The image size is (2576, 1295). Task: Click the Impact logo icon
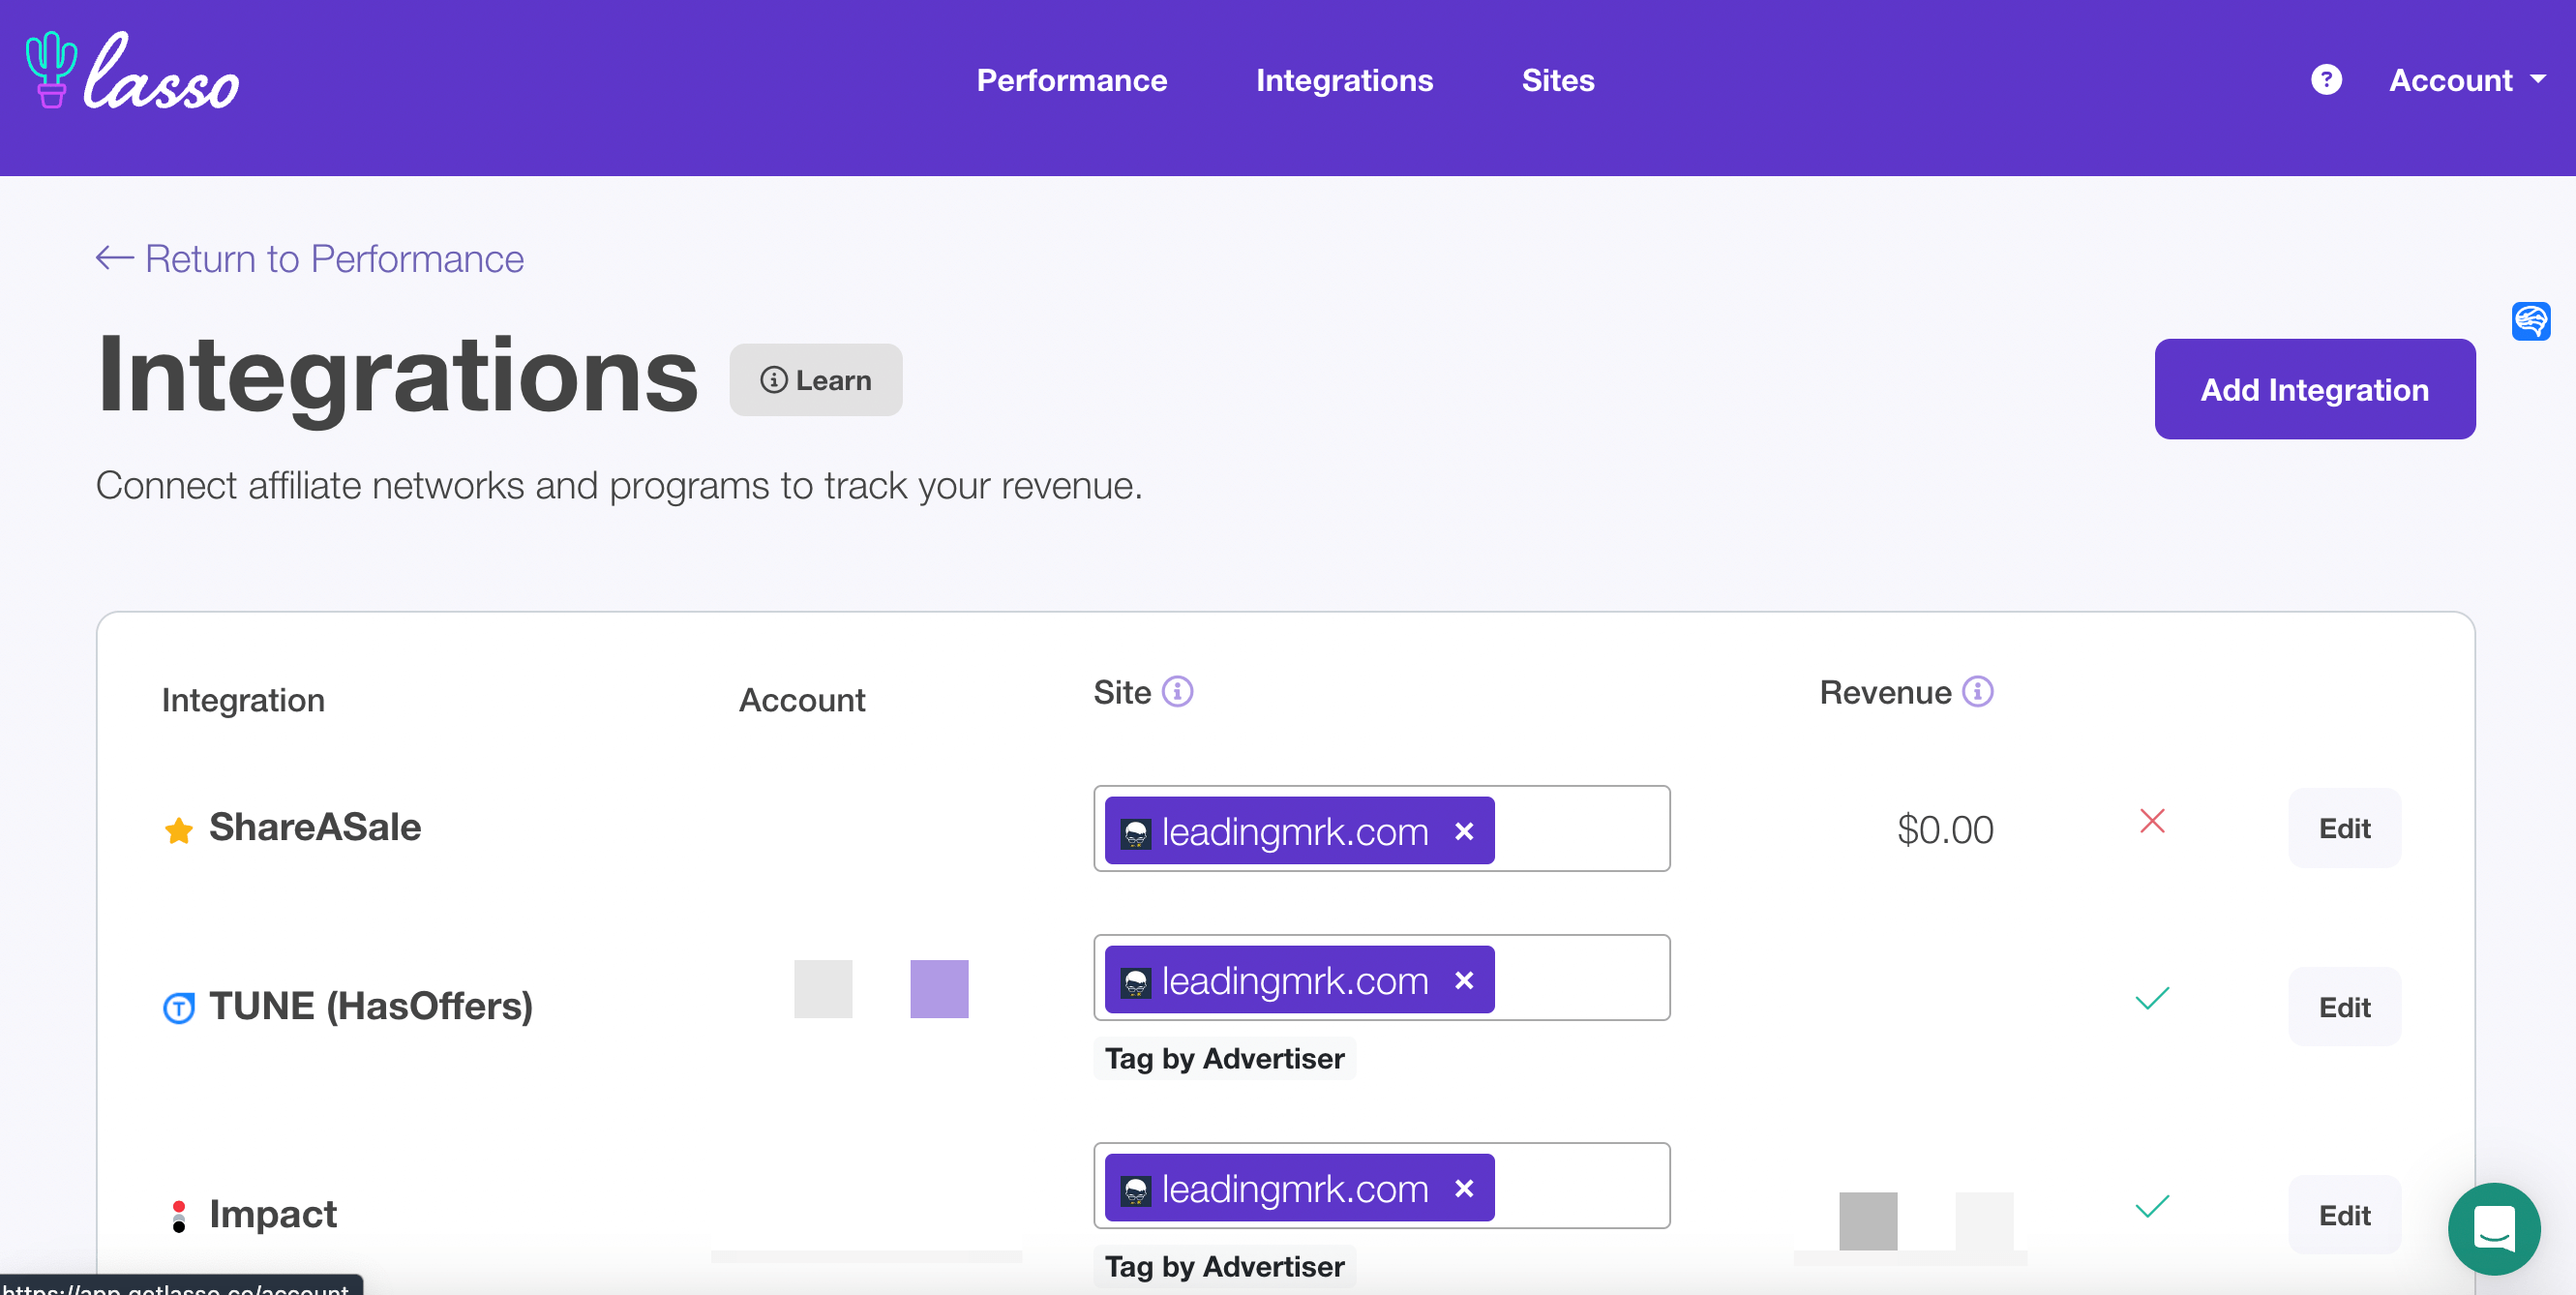coord(178,1215)
